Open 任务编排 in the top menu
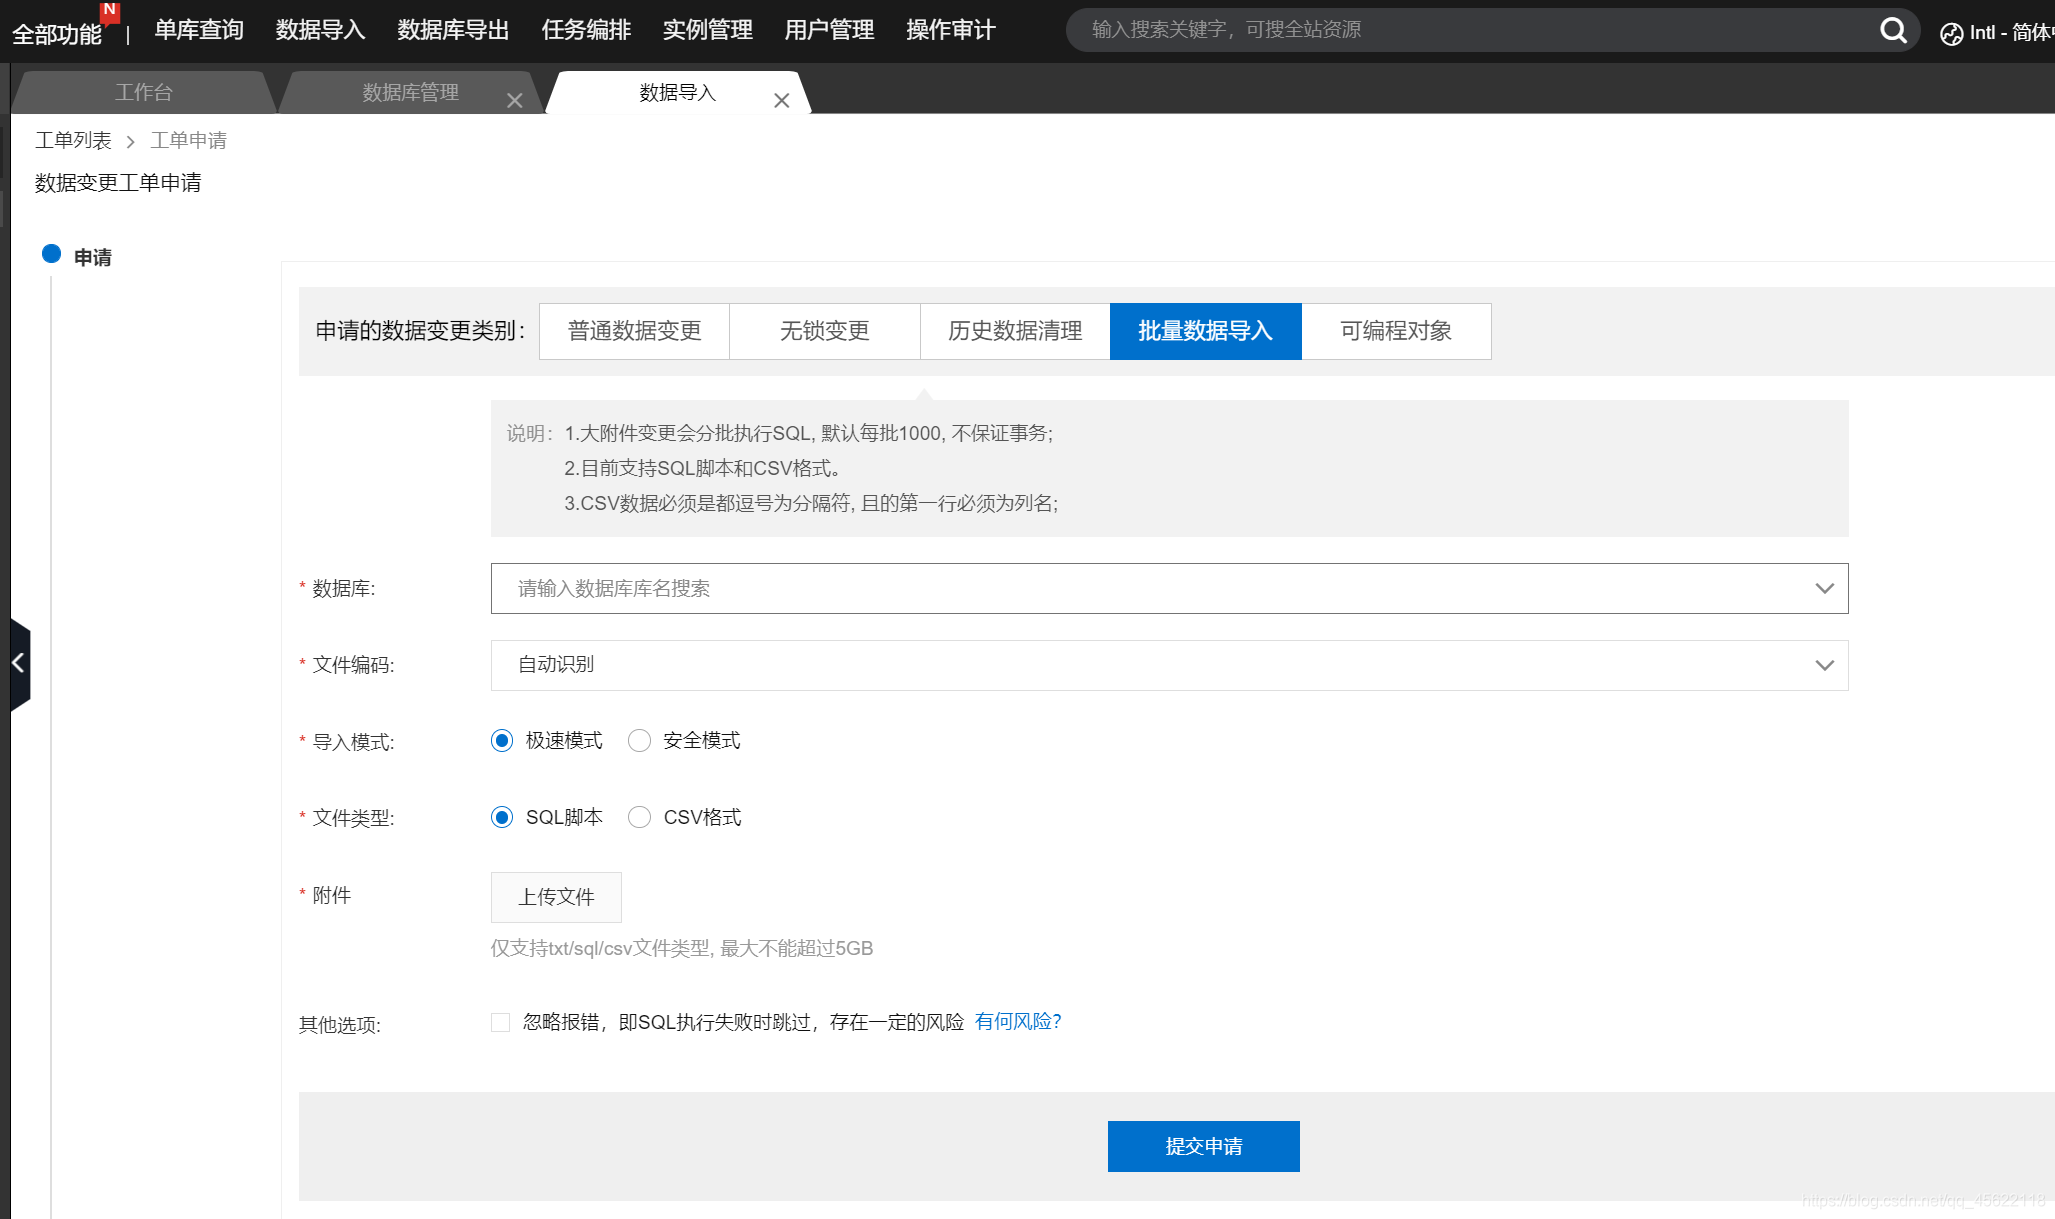This screenshot has height=1219, width=2055. tap(586, 30)
